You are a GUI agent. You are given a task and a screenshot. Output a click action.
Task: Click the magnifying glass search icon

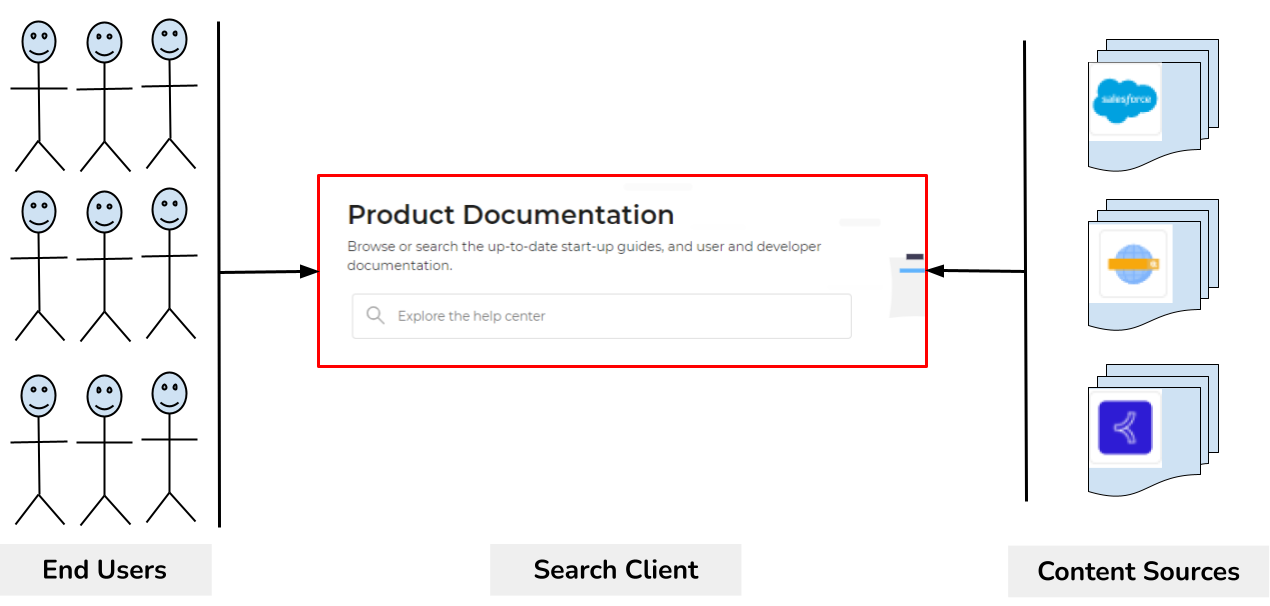coord(375,316)
